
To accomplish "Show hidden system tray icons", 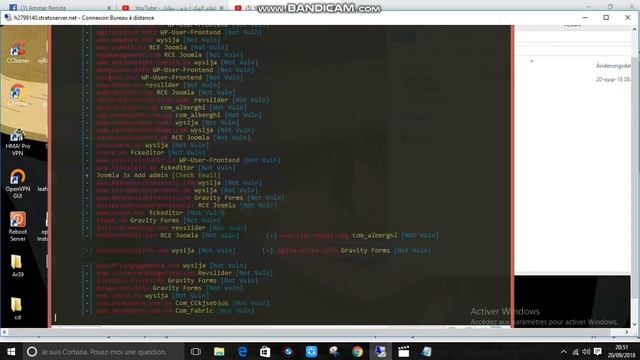I will pyautogui.click(x=564, y=351).
